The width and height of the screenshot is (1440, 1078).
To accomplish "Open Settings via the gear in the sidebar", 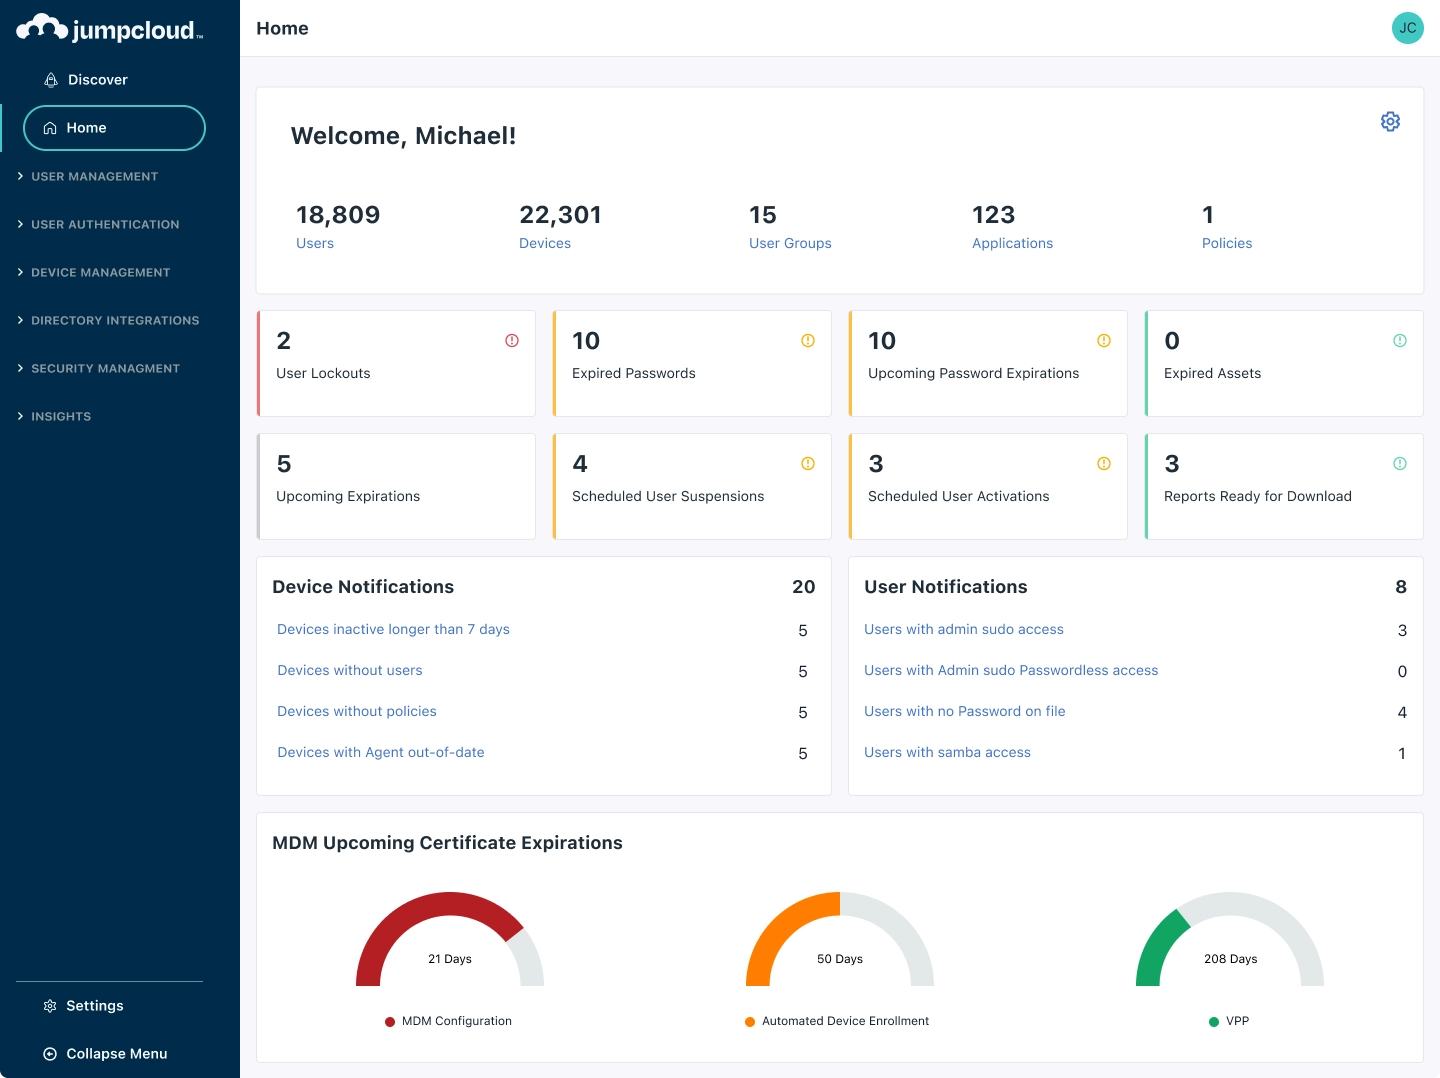I will (x=50, y=1006).
